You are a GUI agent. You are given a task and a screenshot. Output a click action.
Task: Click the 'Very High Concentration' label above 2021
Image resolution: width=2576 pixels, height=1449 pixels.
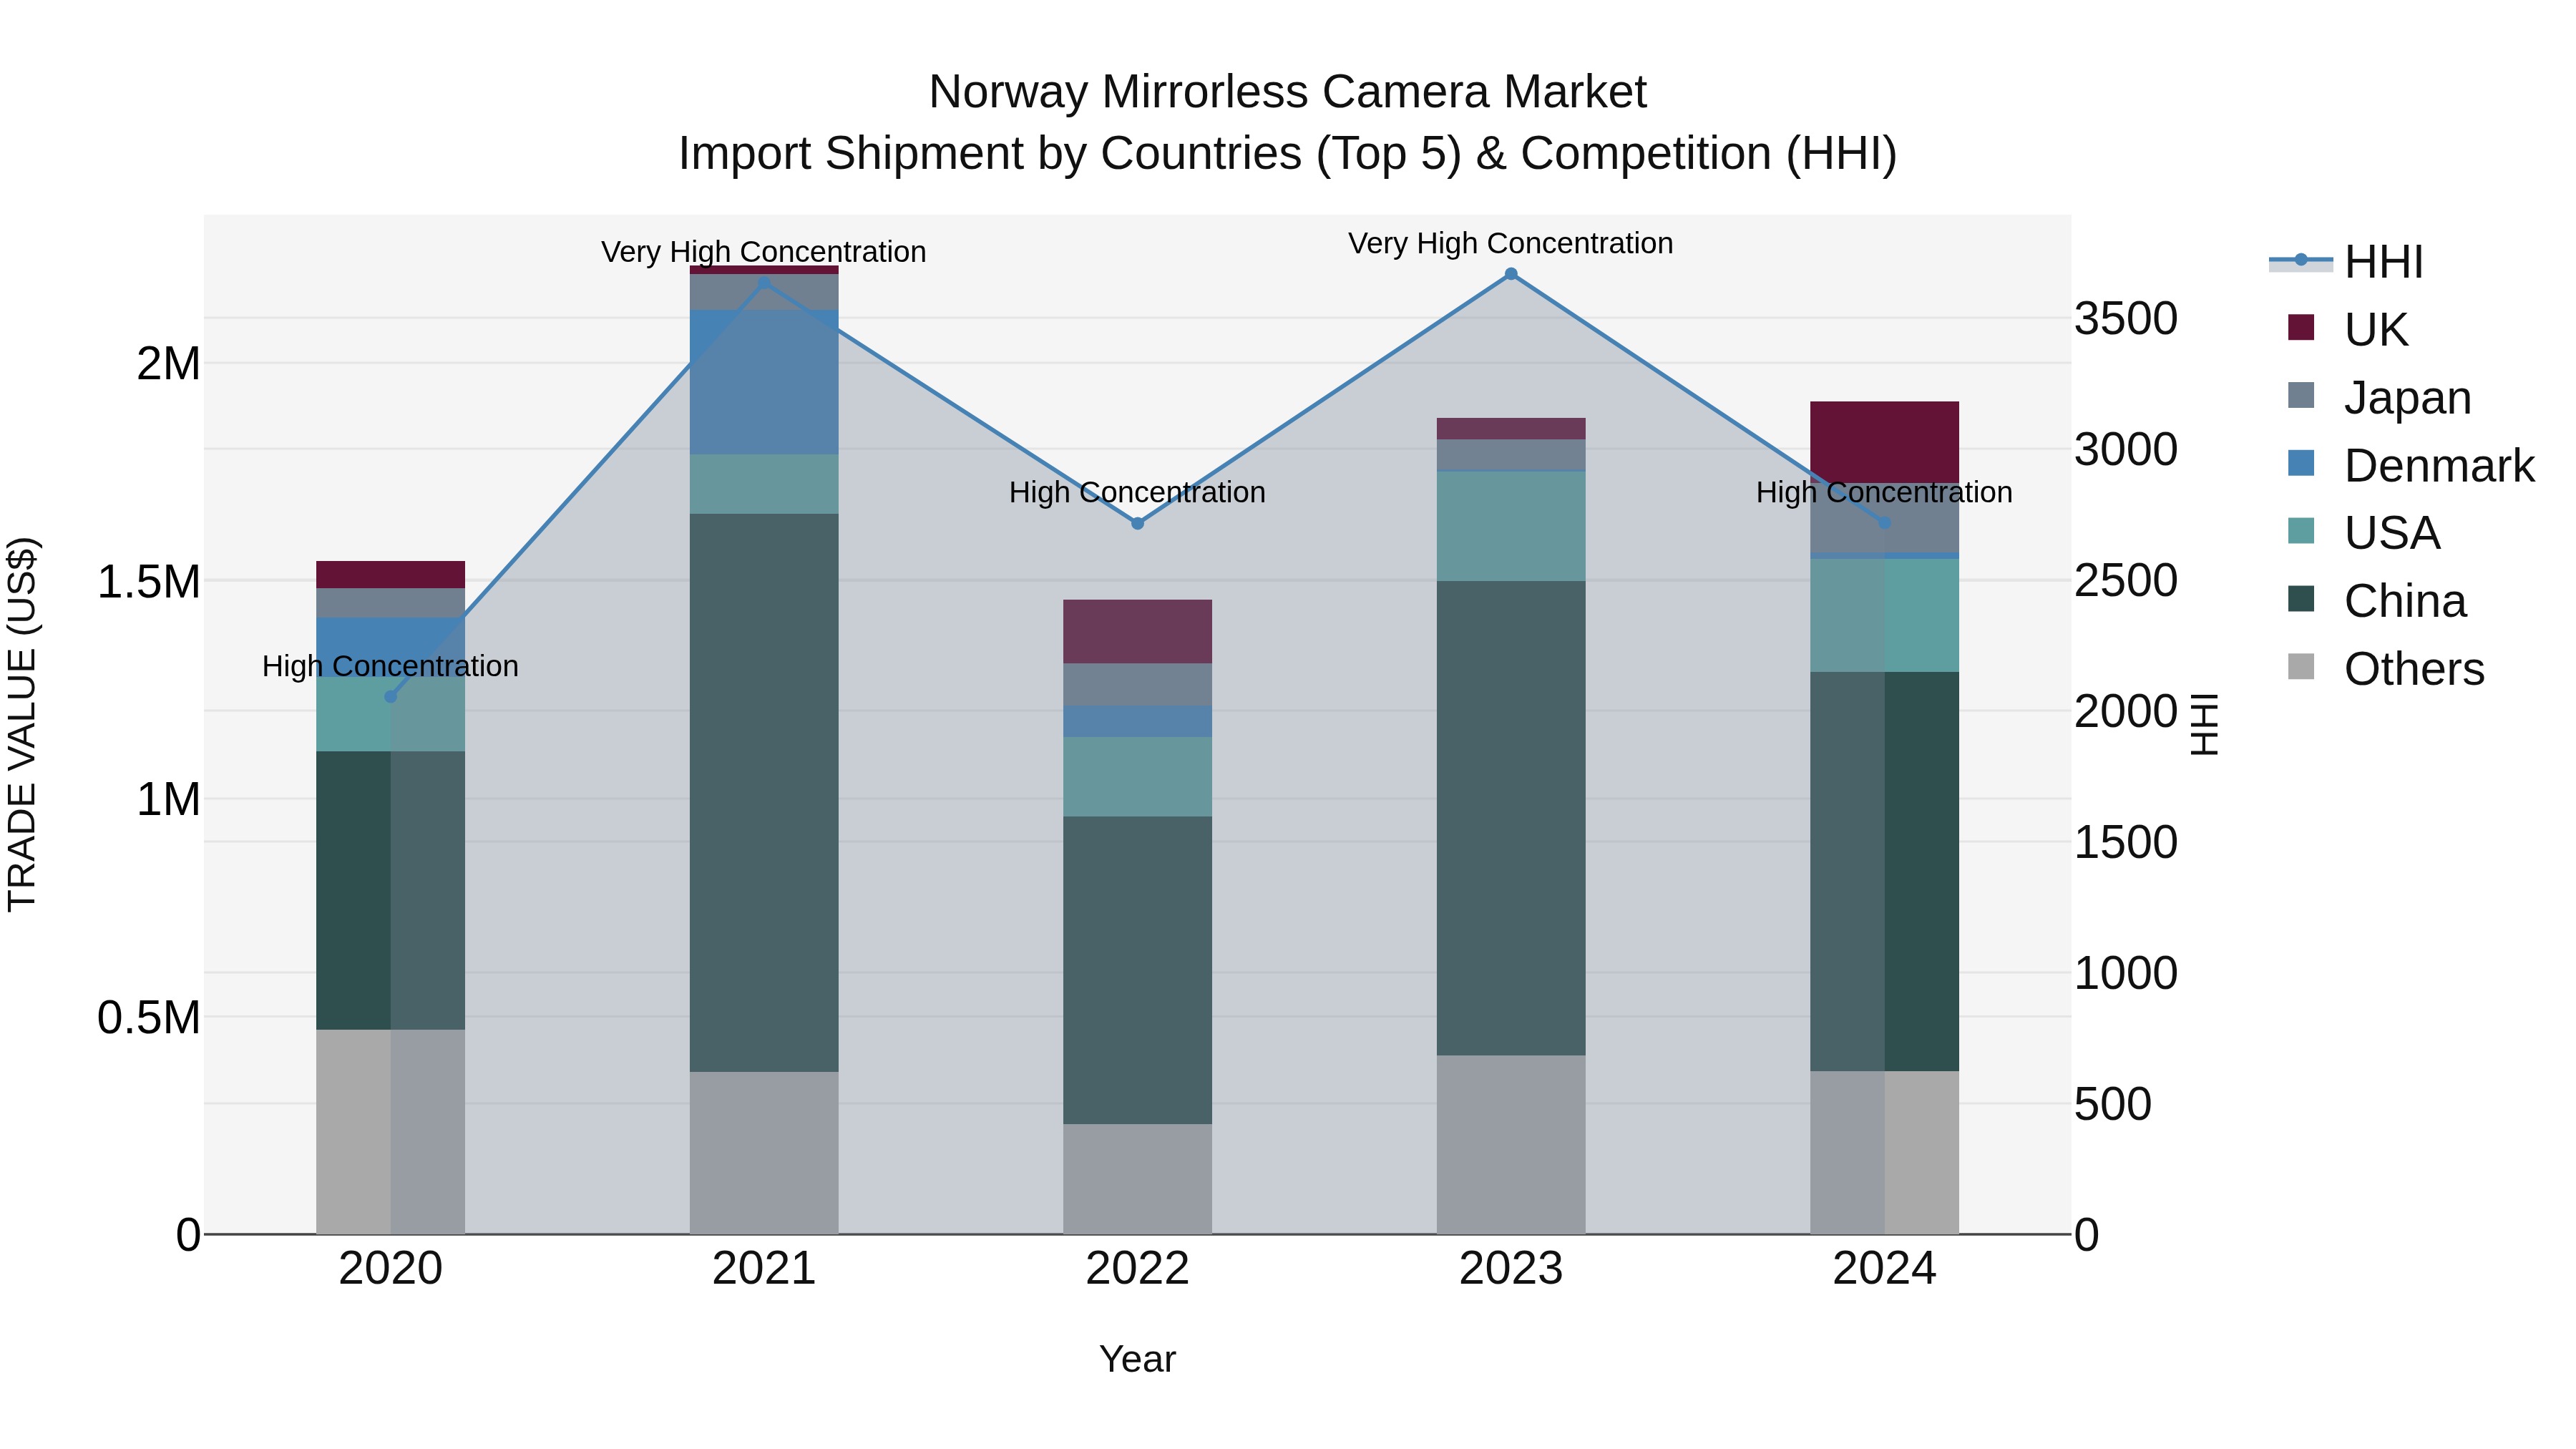coord(764,252)
